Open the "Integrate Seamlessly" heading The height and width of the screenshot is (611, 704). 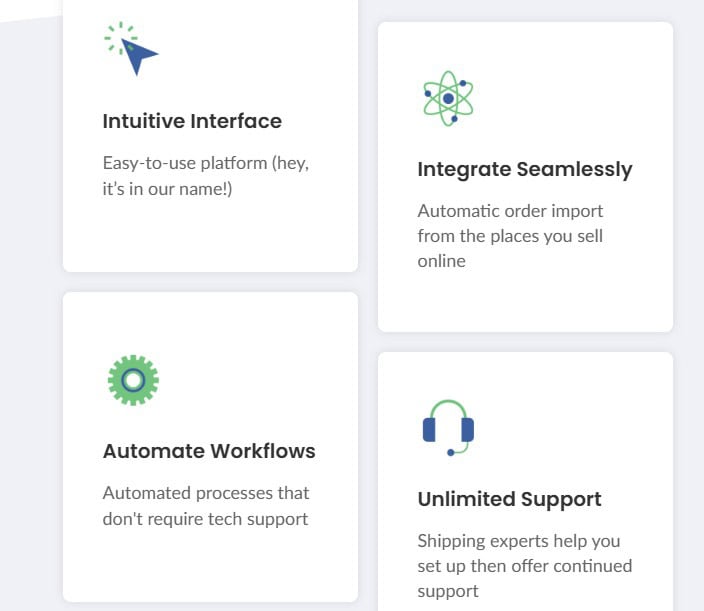pos(525,169)
